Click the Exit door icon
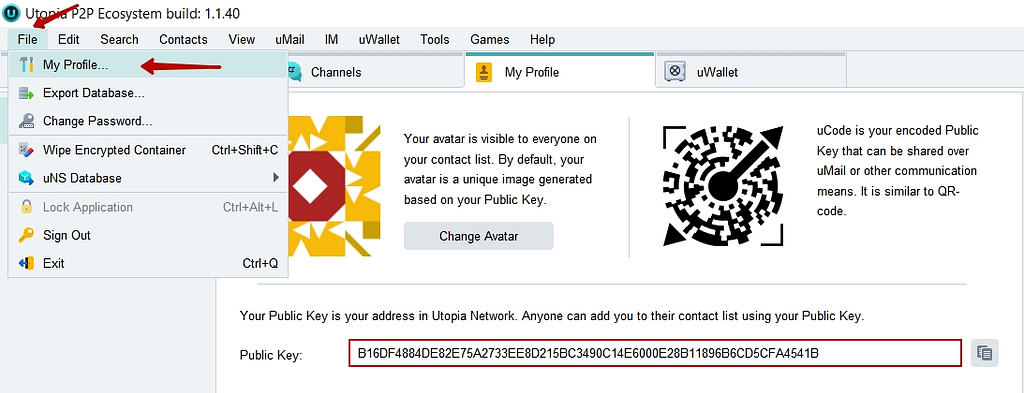Viewport: 1024px width, 393px height. click(x=27, y=263)
